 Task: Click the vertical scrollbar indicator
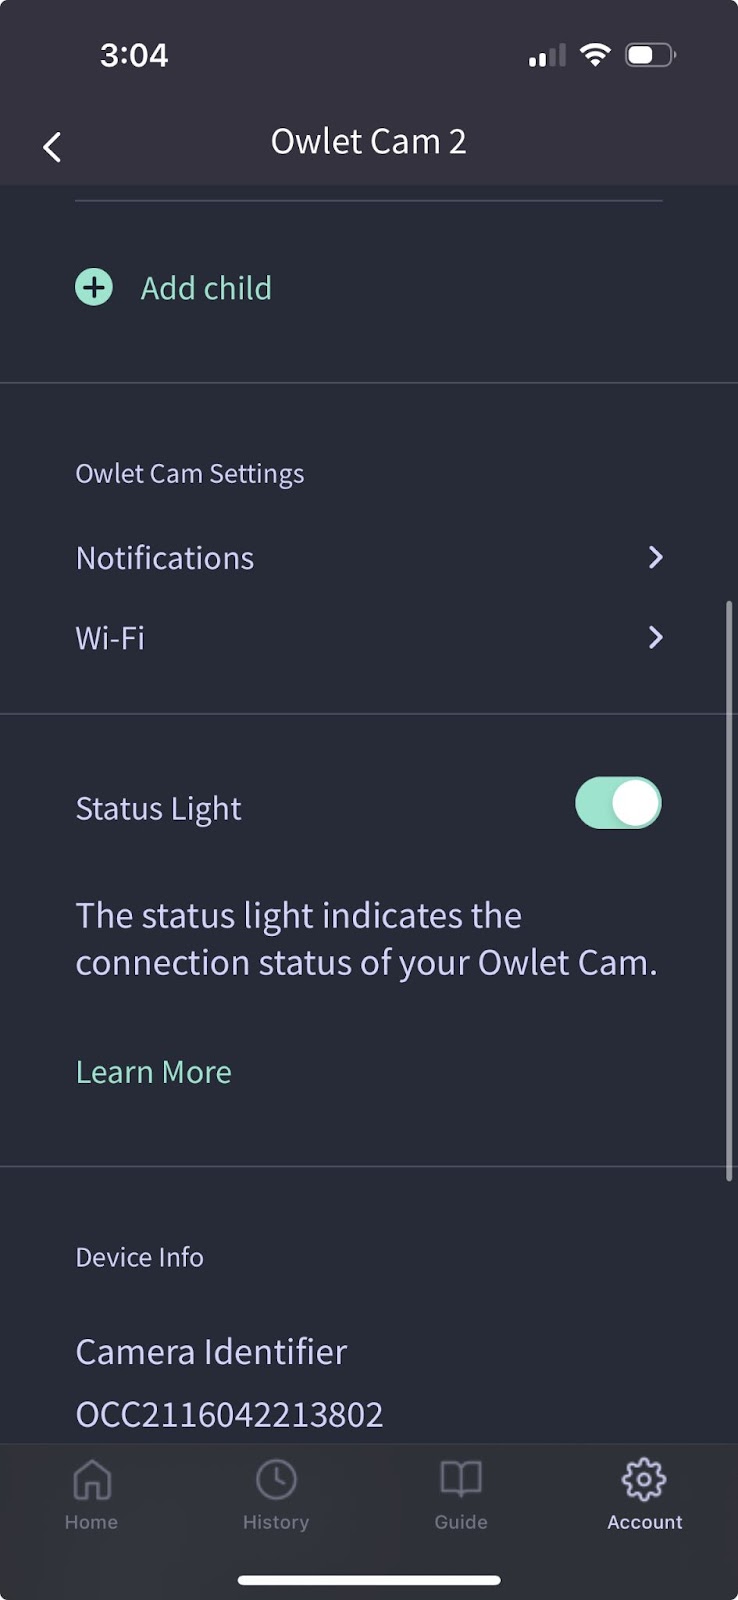[730, 892]
